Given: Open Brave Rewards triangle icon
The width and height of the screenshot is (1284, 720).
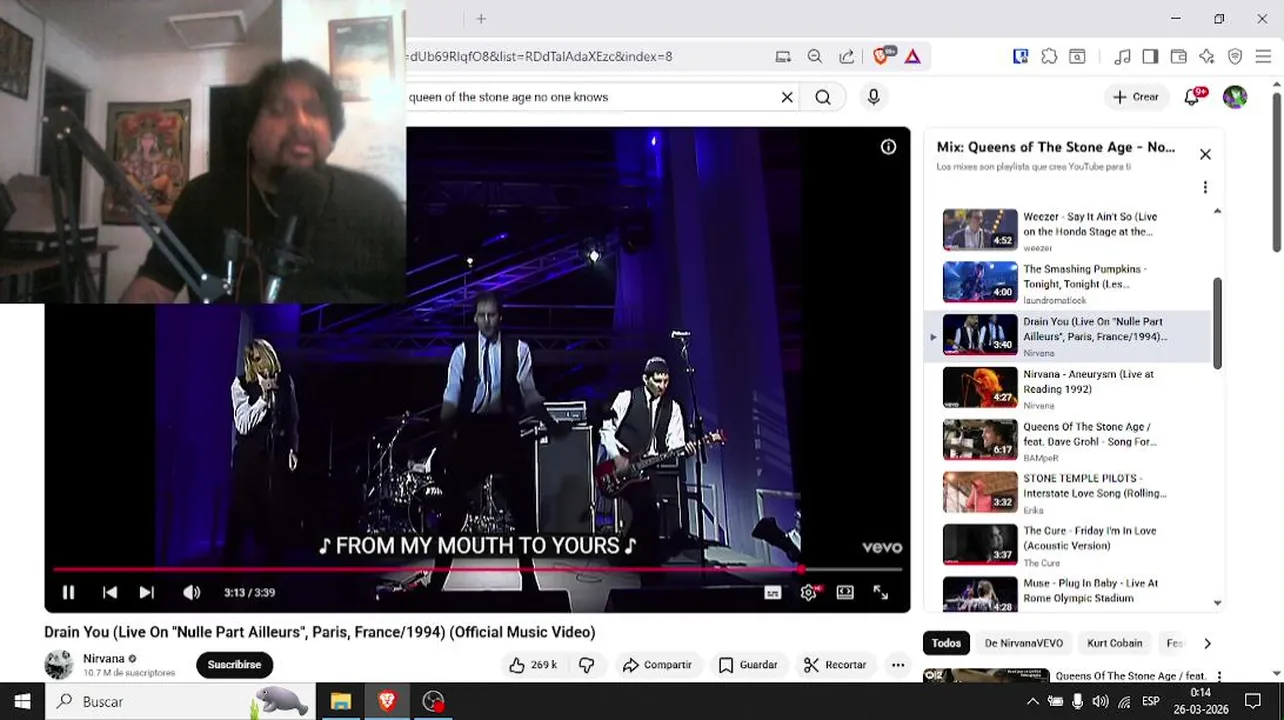Looking at the screenshot, I should pyautogui.click(x=912, y=57).
